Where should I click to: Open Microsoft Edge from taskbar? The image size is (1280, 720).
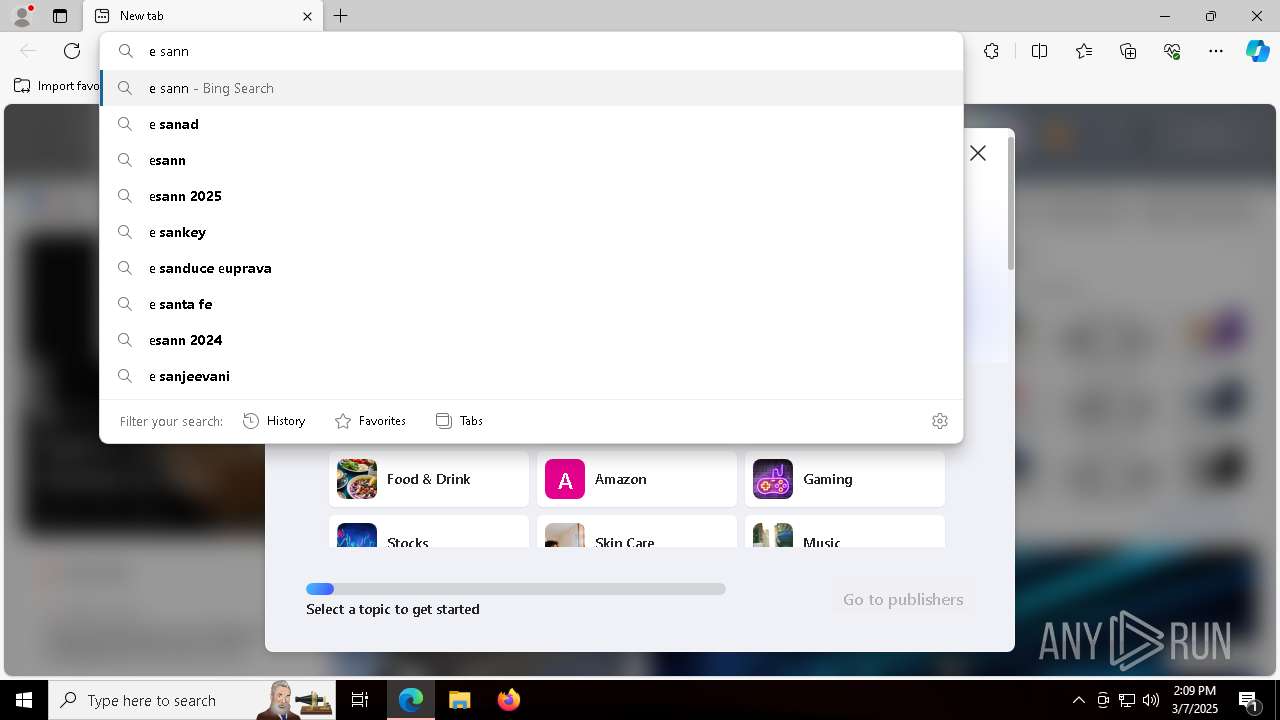click(x=411, y=700)
